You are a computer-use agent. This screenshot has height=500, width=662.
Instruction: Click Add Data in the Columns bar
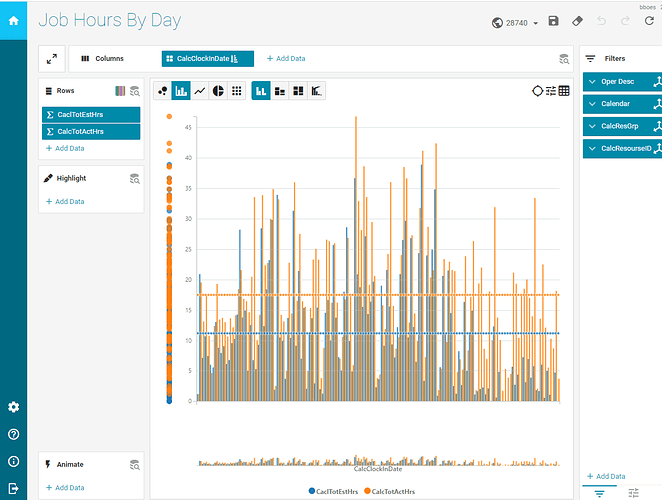286,59
